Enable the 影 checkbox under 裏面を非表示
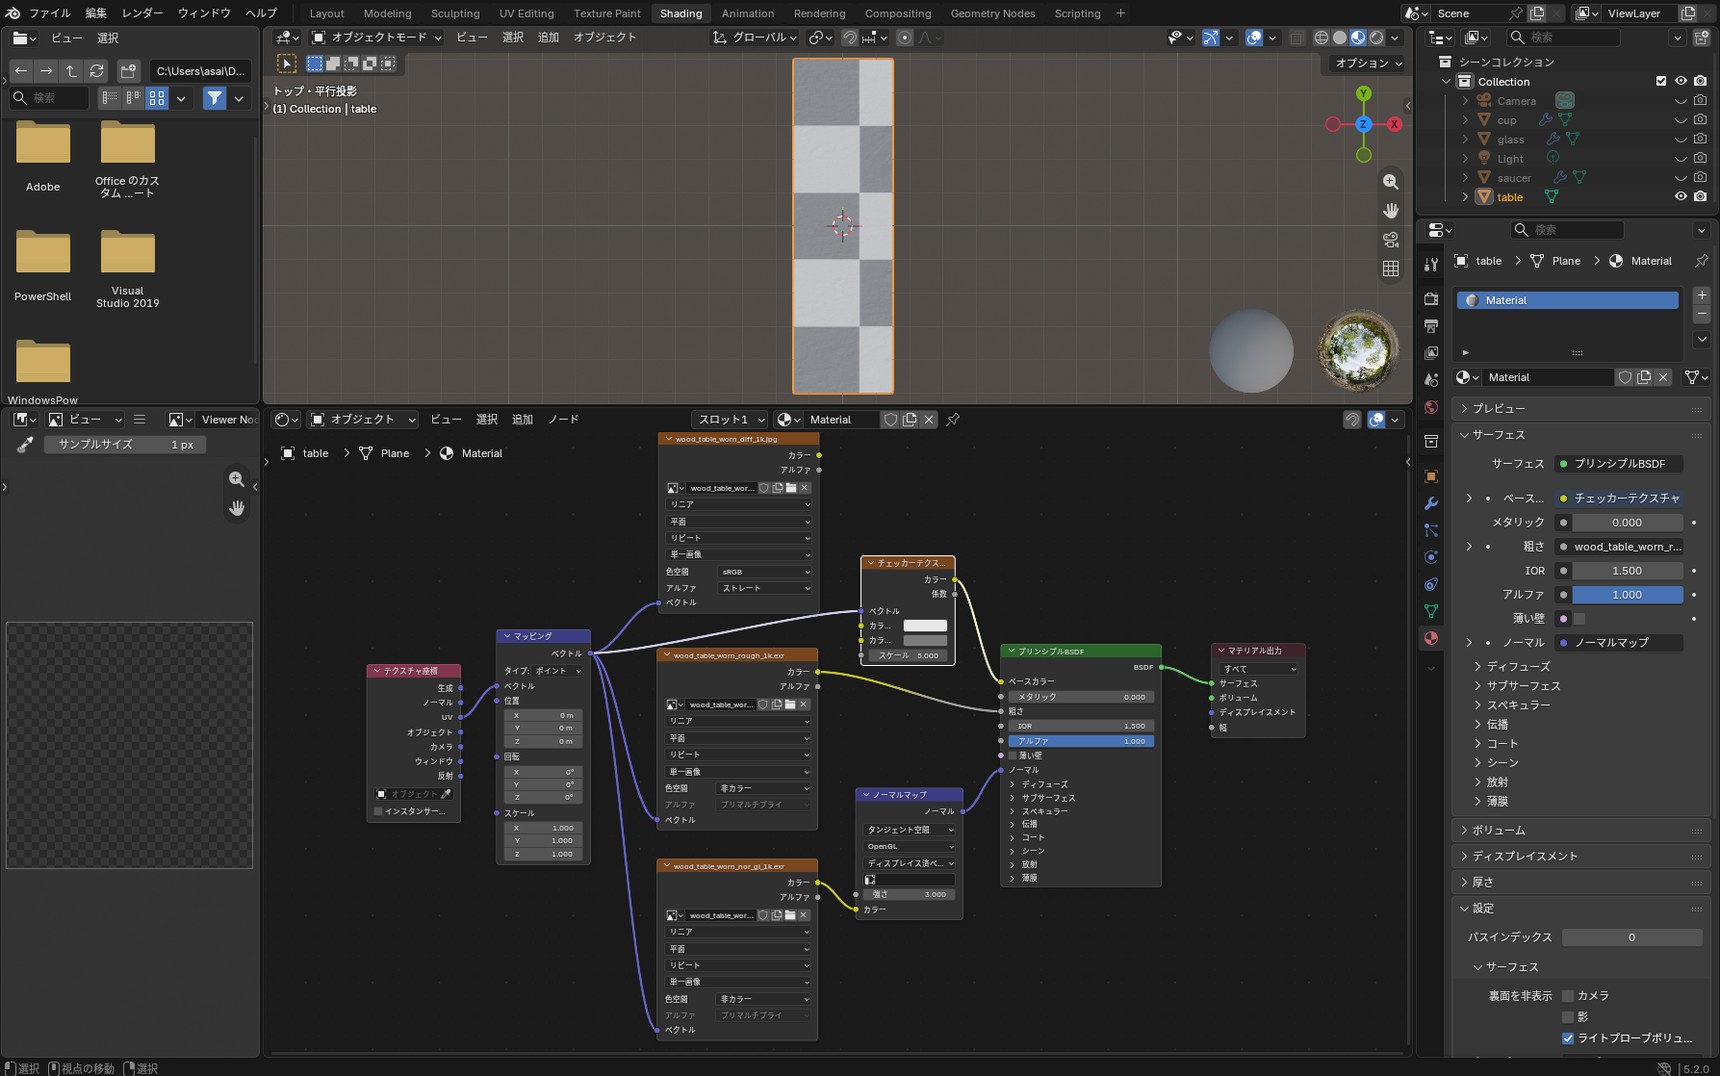 [1567, 1017]
